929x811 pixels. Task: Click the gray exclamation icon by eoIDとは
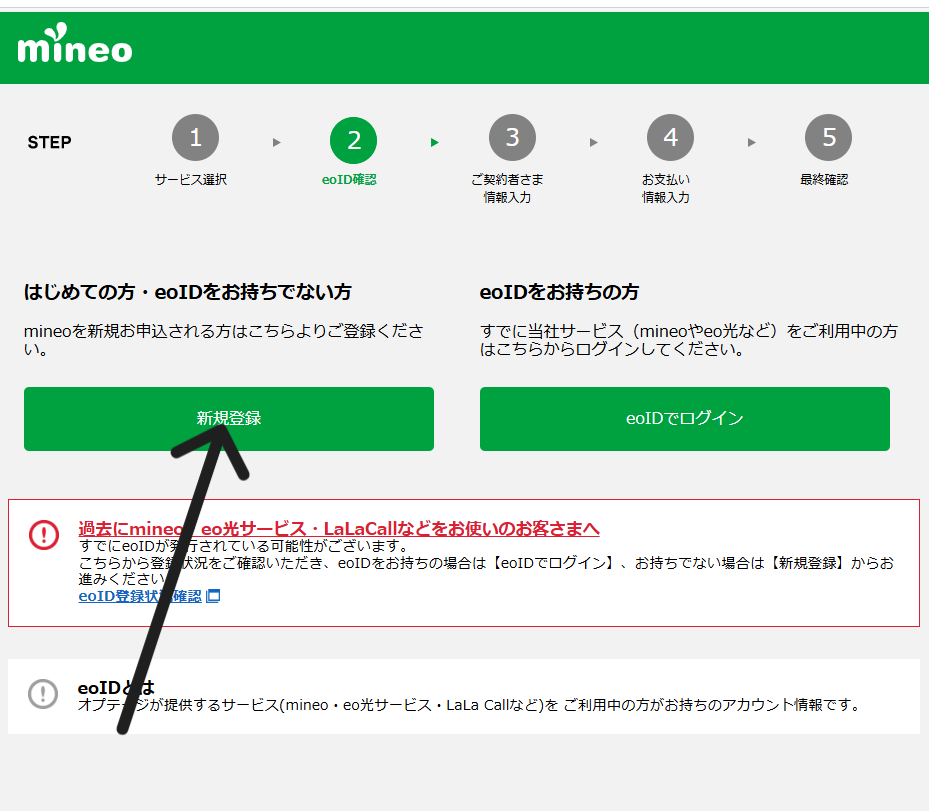pos(43,694)
